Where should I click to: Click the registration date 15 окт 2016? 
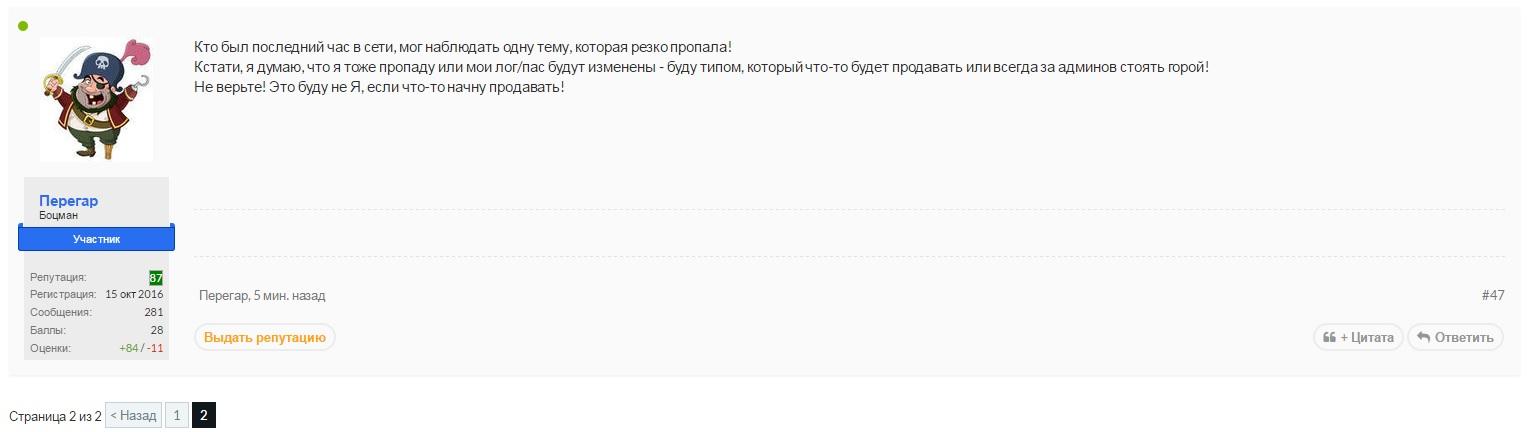(x=134, y=295)
